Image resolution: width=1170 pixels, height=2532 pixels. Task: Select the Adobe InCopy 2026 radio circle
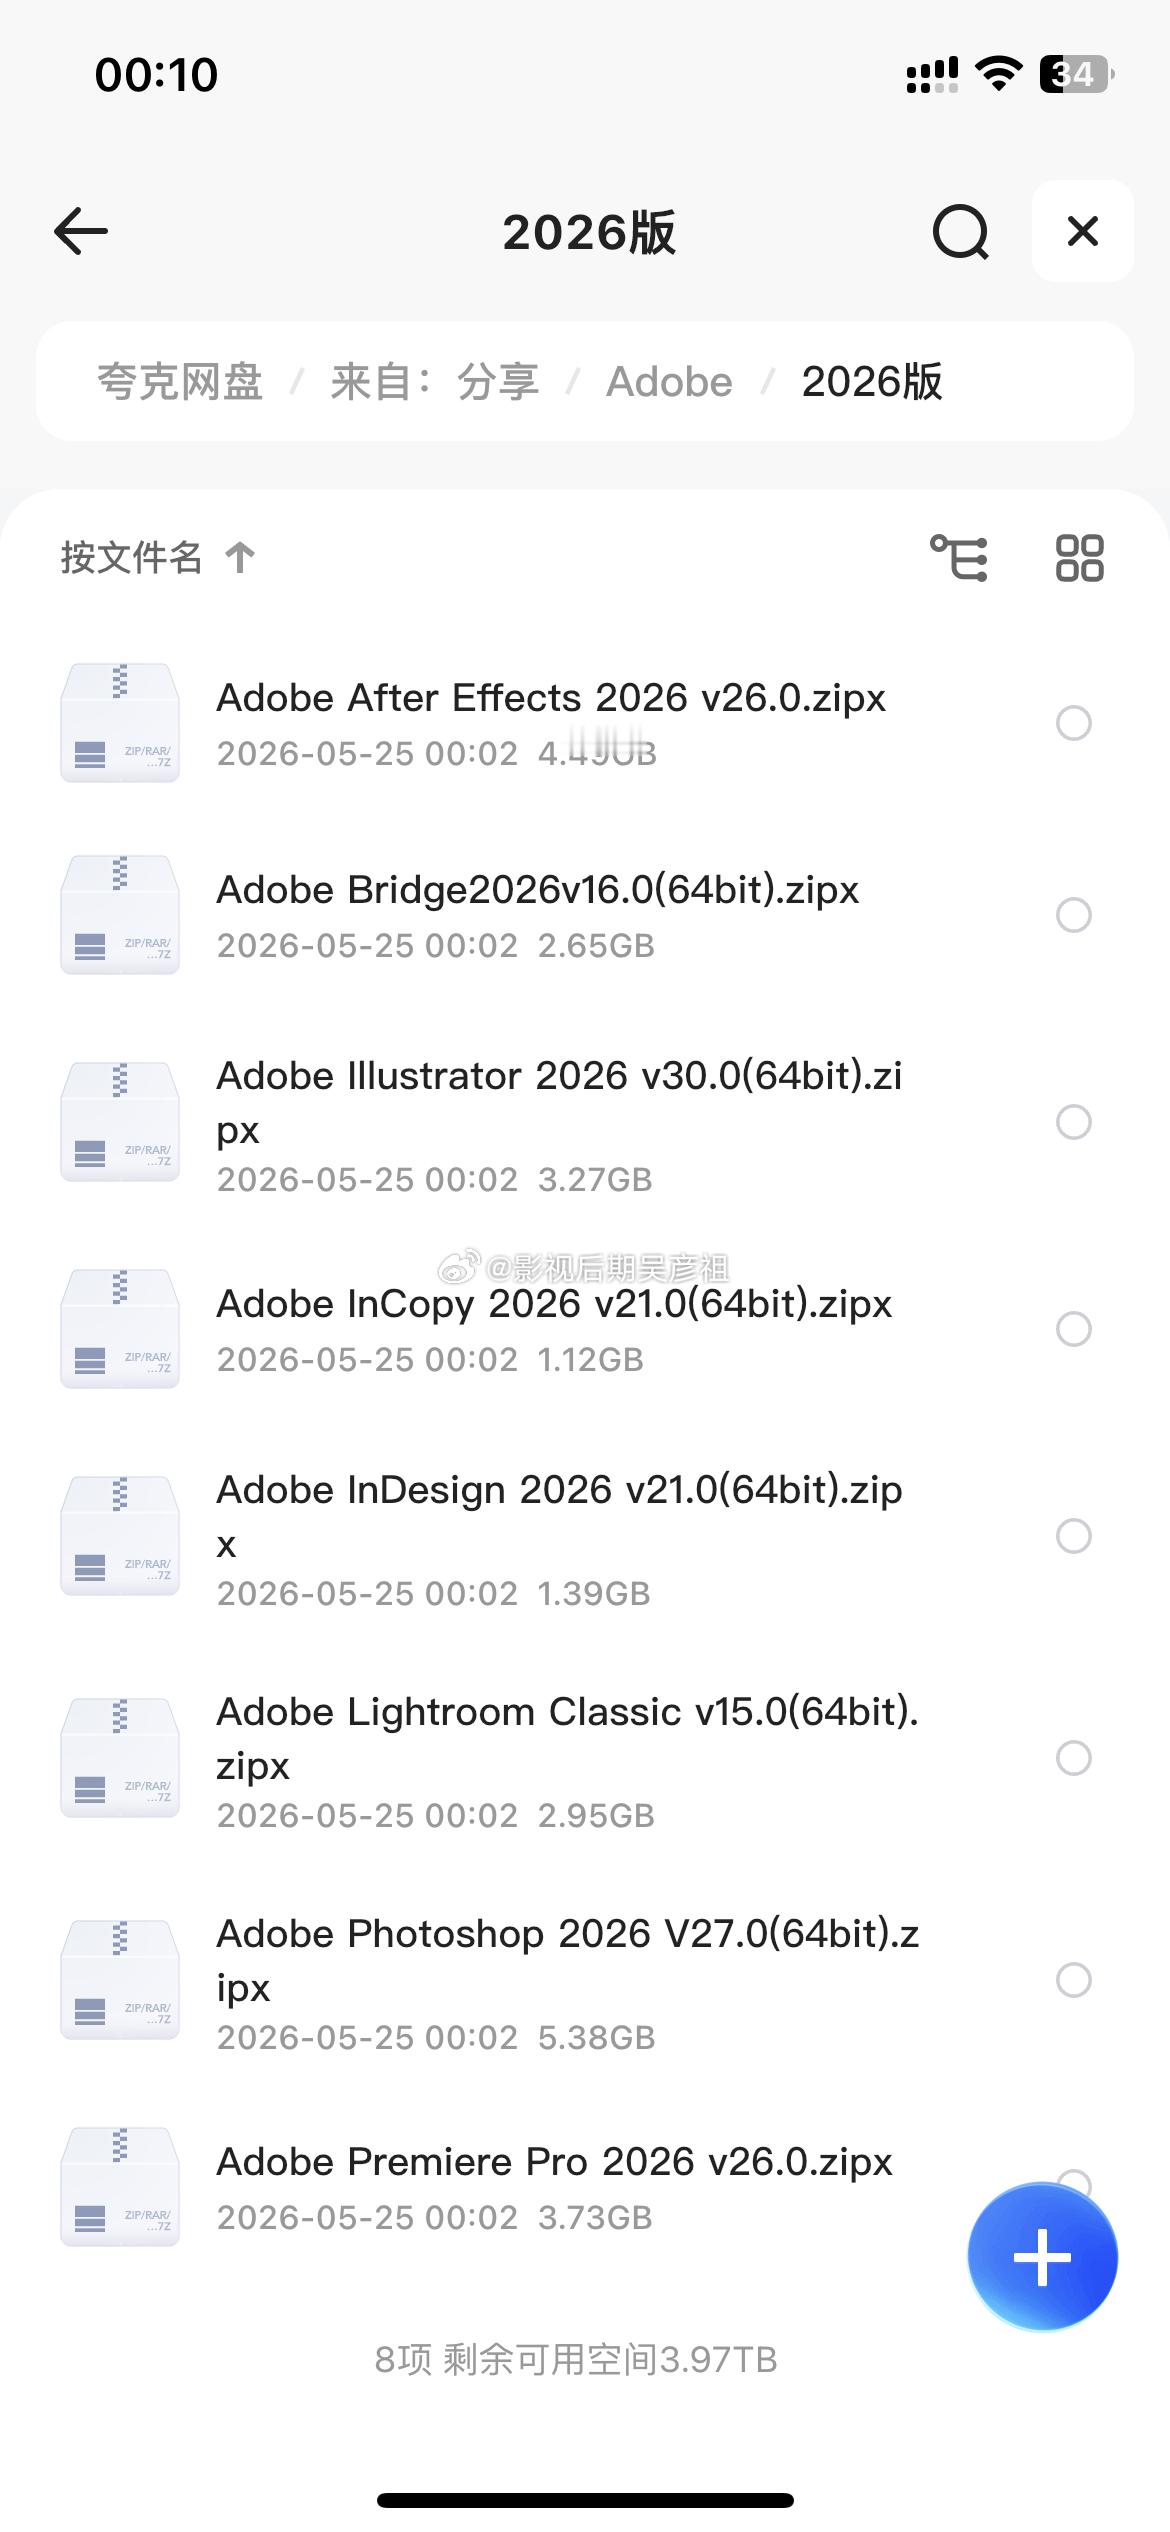pyautogui.click(x=1074, y=1329)
